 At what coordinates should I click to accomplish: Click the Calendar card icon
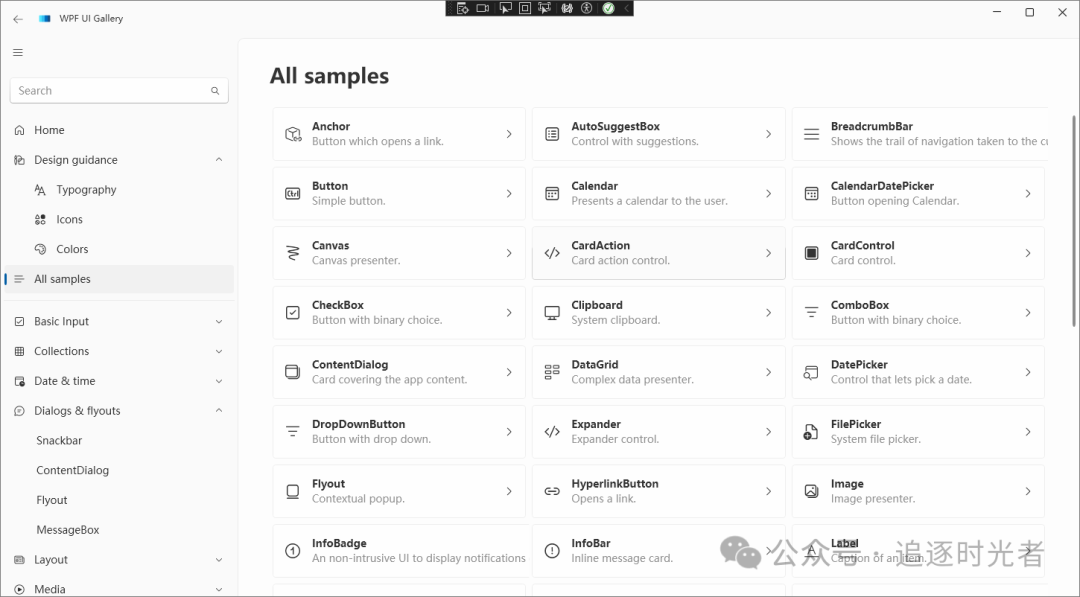click(x=552, y=194)
